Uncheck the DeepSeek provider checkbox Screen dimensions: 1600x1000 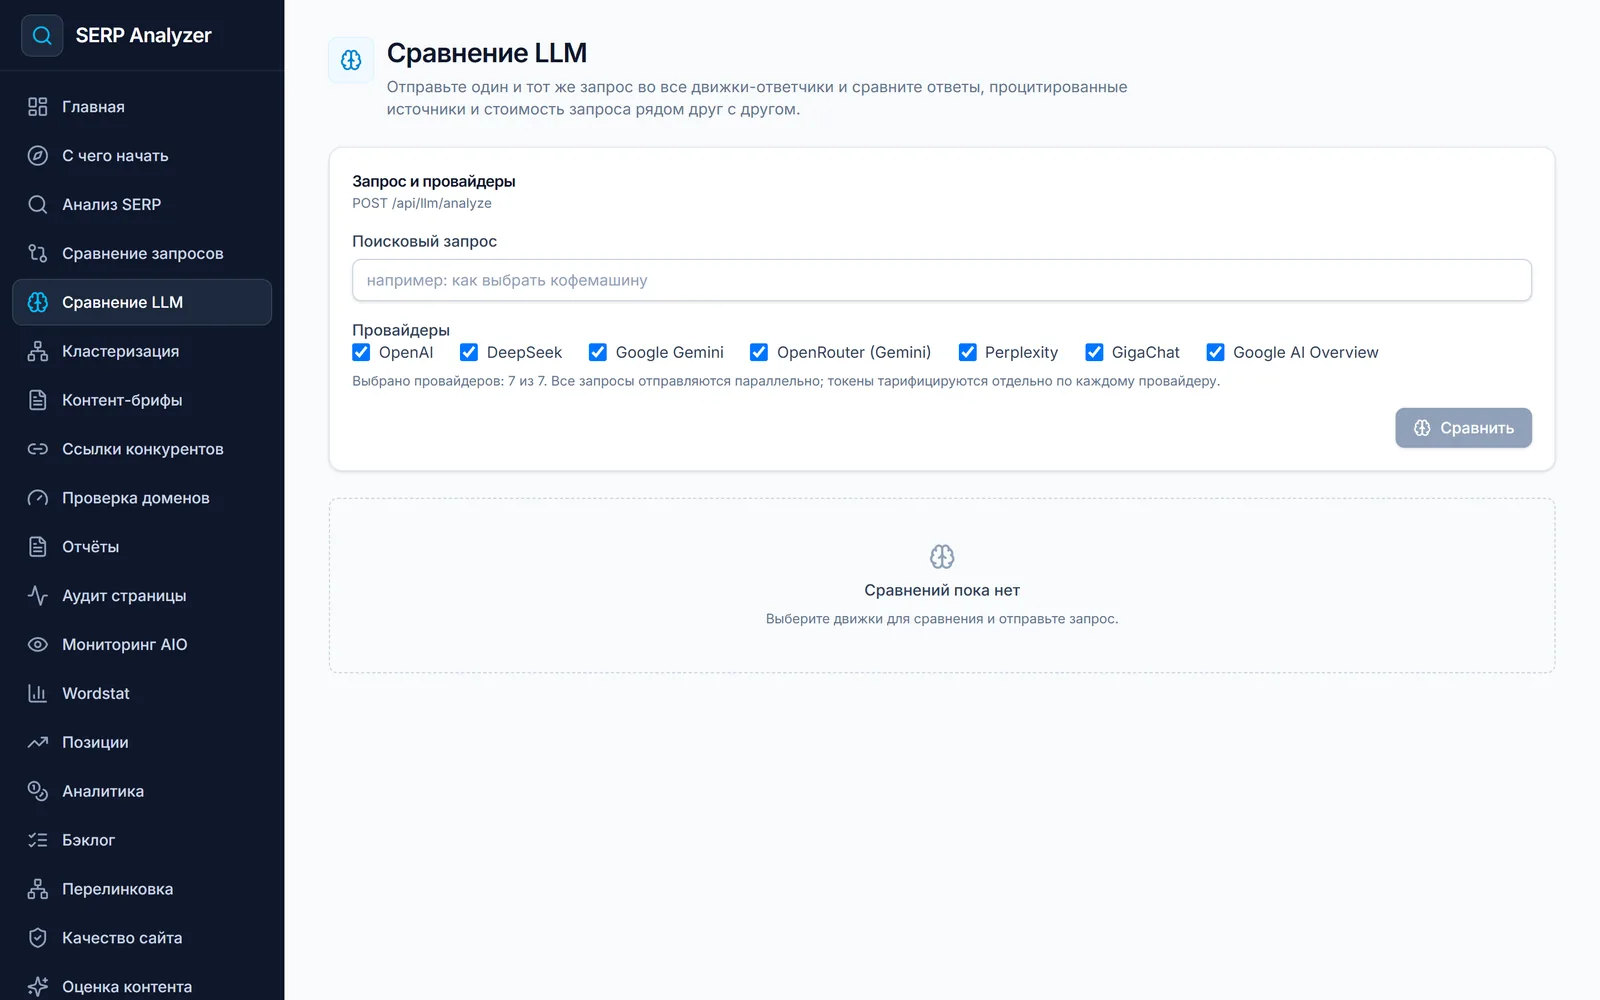[468, 353]
